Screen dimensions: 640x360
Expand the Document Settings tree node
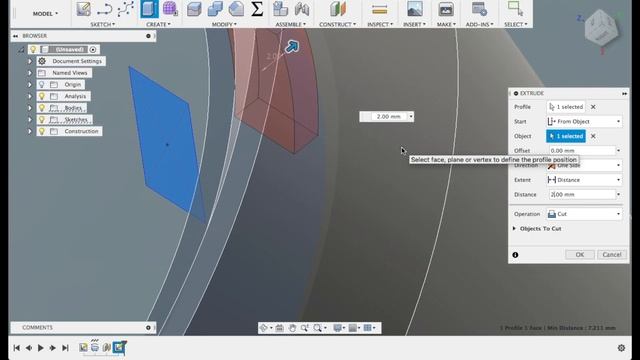[30, 61]
